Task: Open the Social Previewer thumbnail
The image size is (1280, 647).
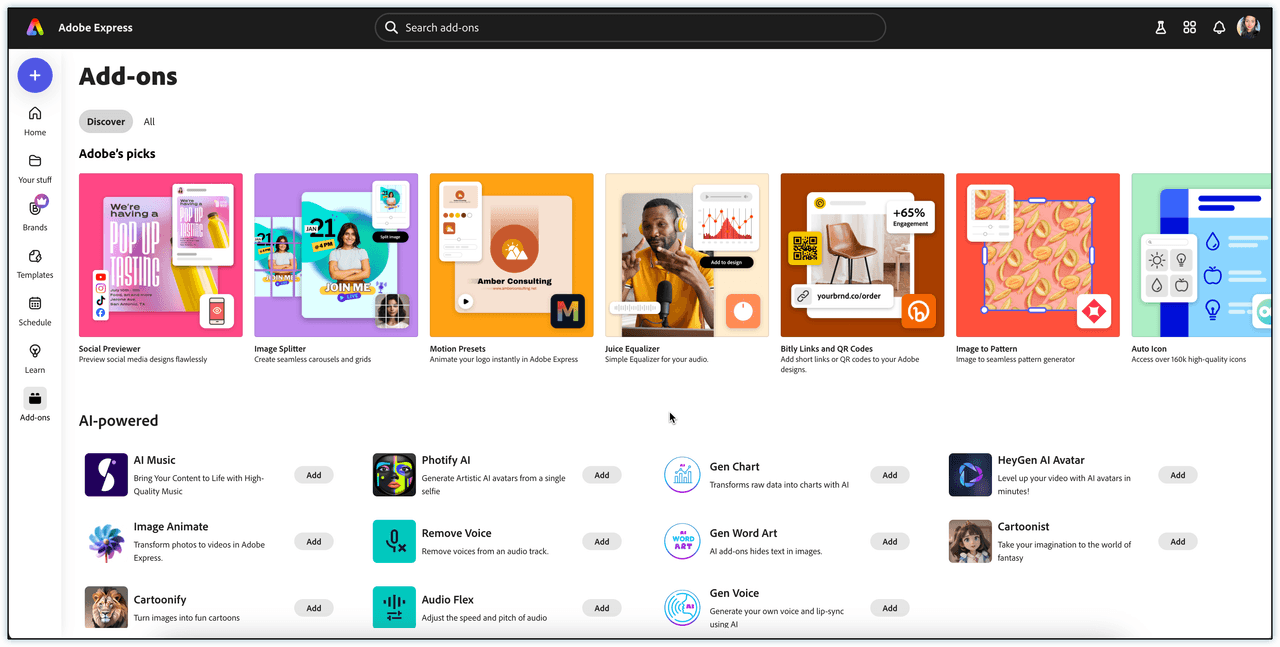Action: 161,255
